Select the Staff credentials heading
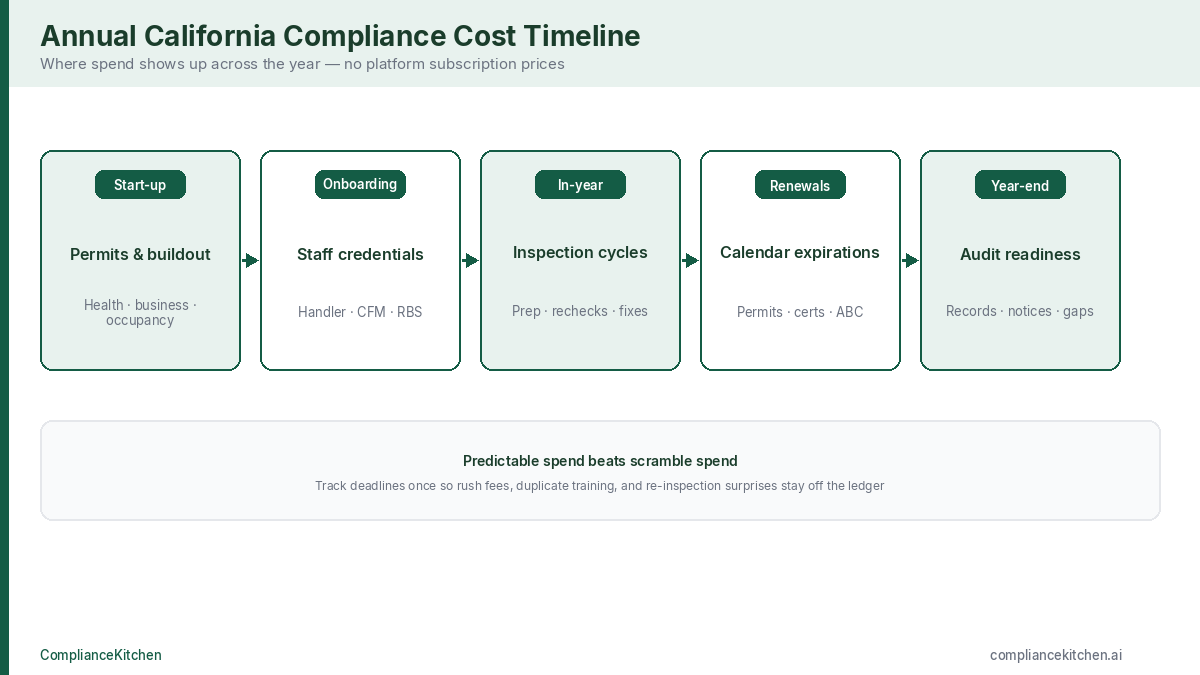The width and height of the screenshot is (1200, 675). point(360,254)
